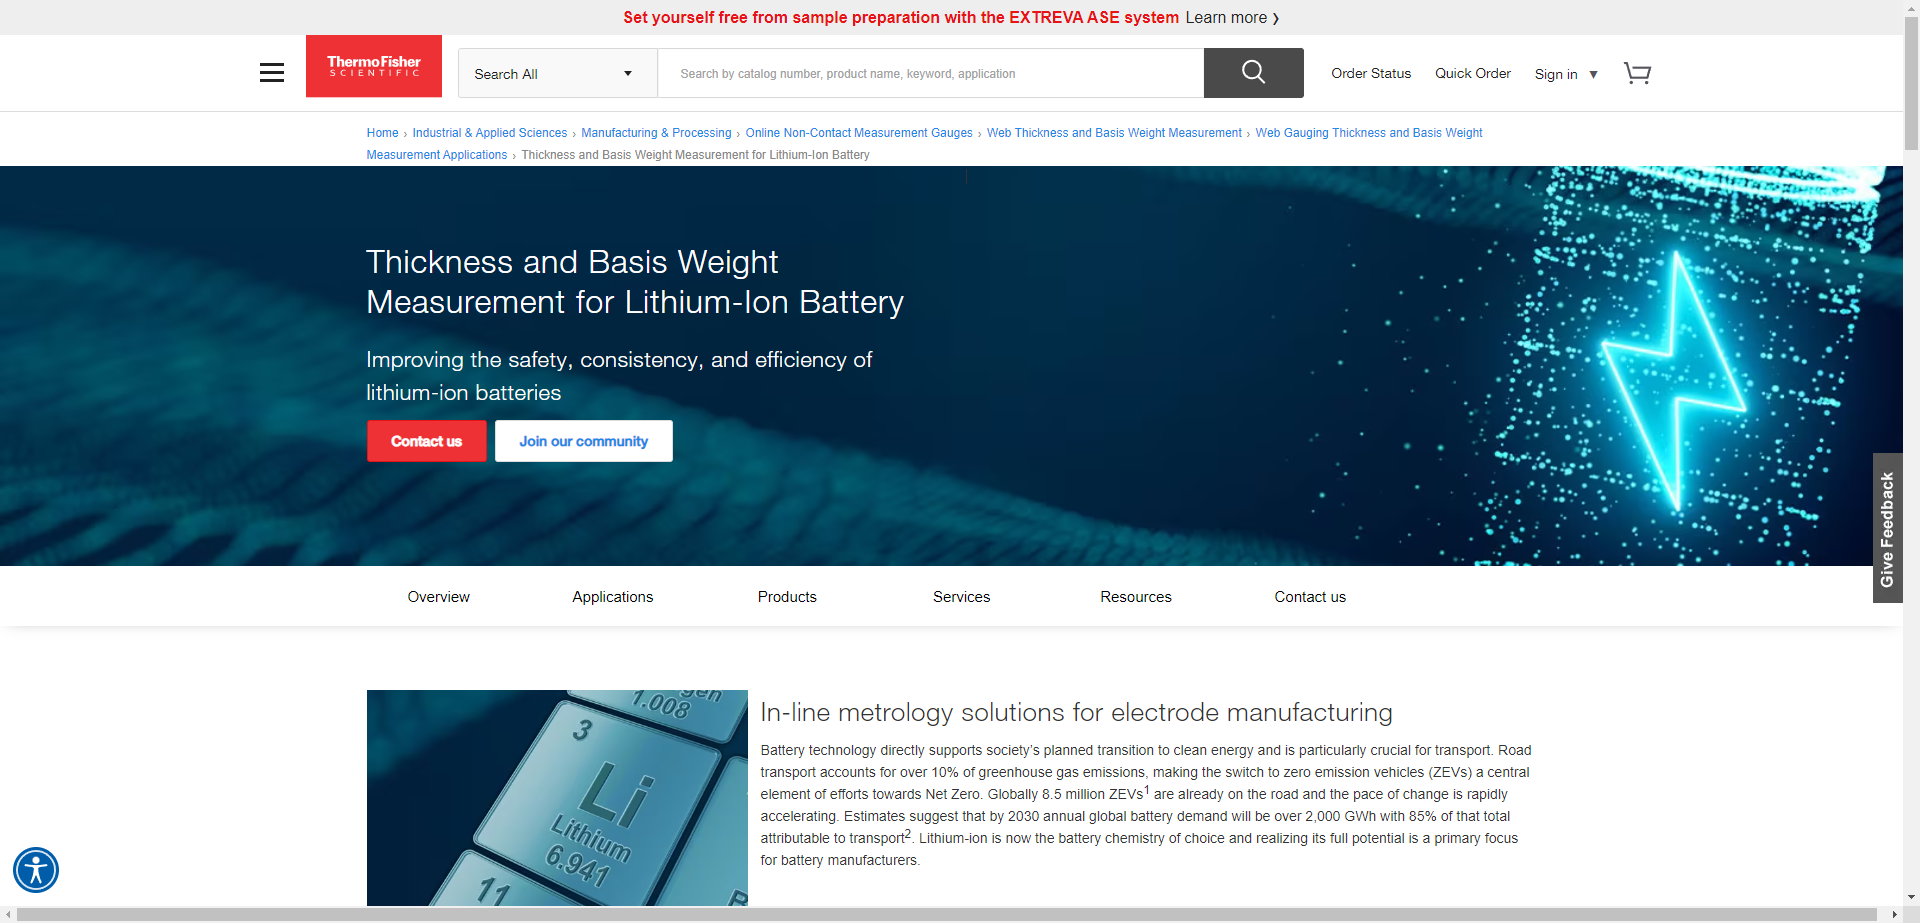Open Industrial & Applied Sciences breadcrumb
The image size is (1920, 923).
click(489, 133)
